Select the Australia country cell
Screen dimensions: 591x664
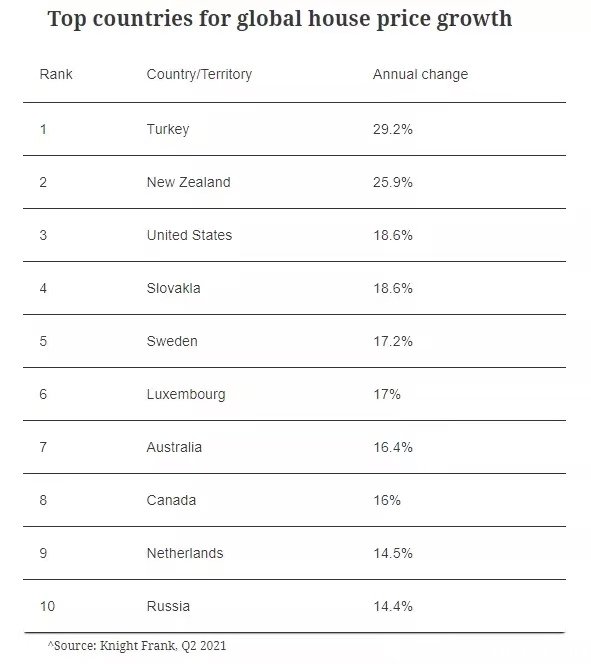[174, 447]
